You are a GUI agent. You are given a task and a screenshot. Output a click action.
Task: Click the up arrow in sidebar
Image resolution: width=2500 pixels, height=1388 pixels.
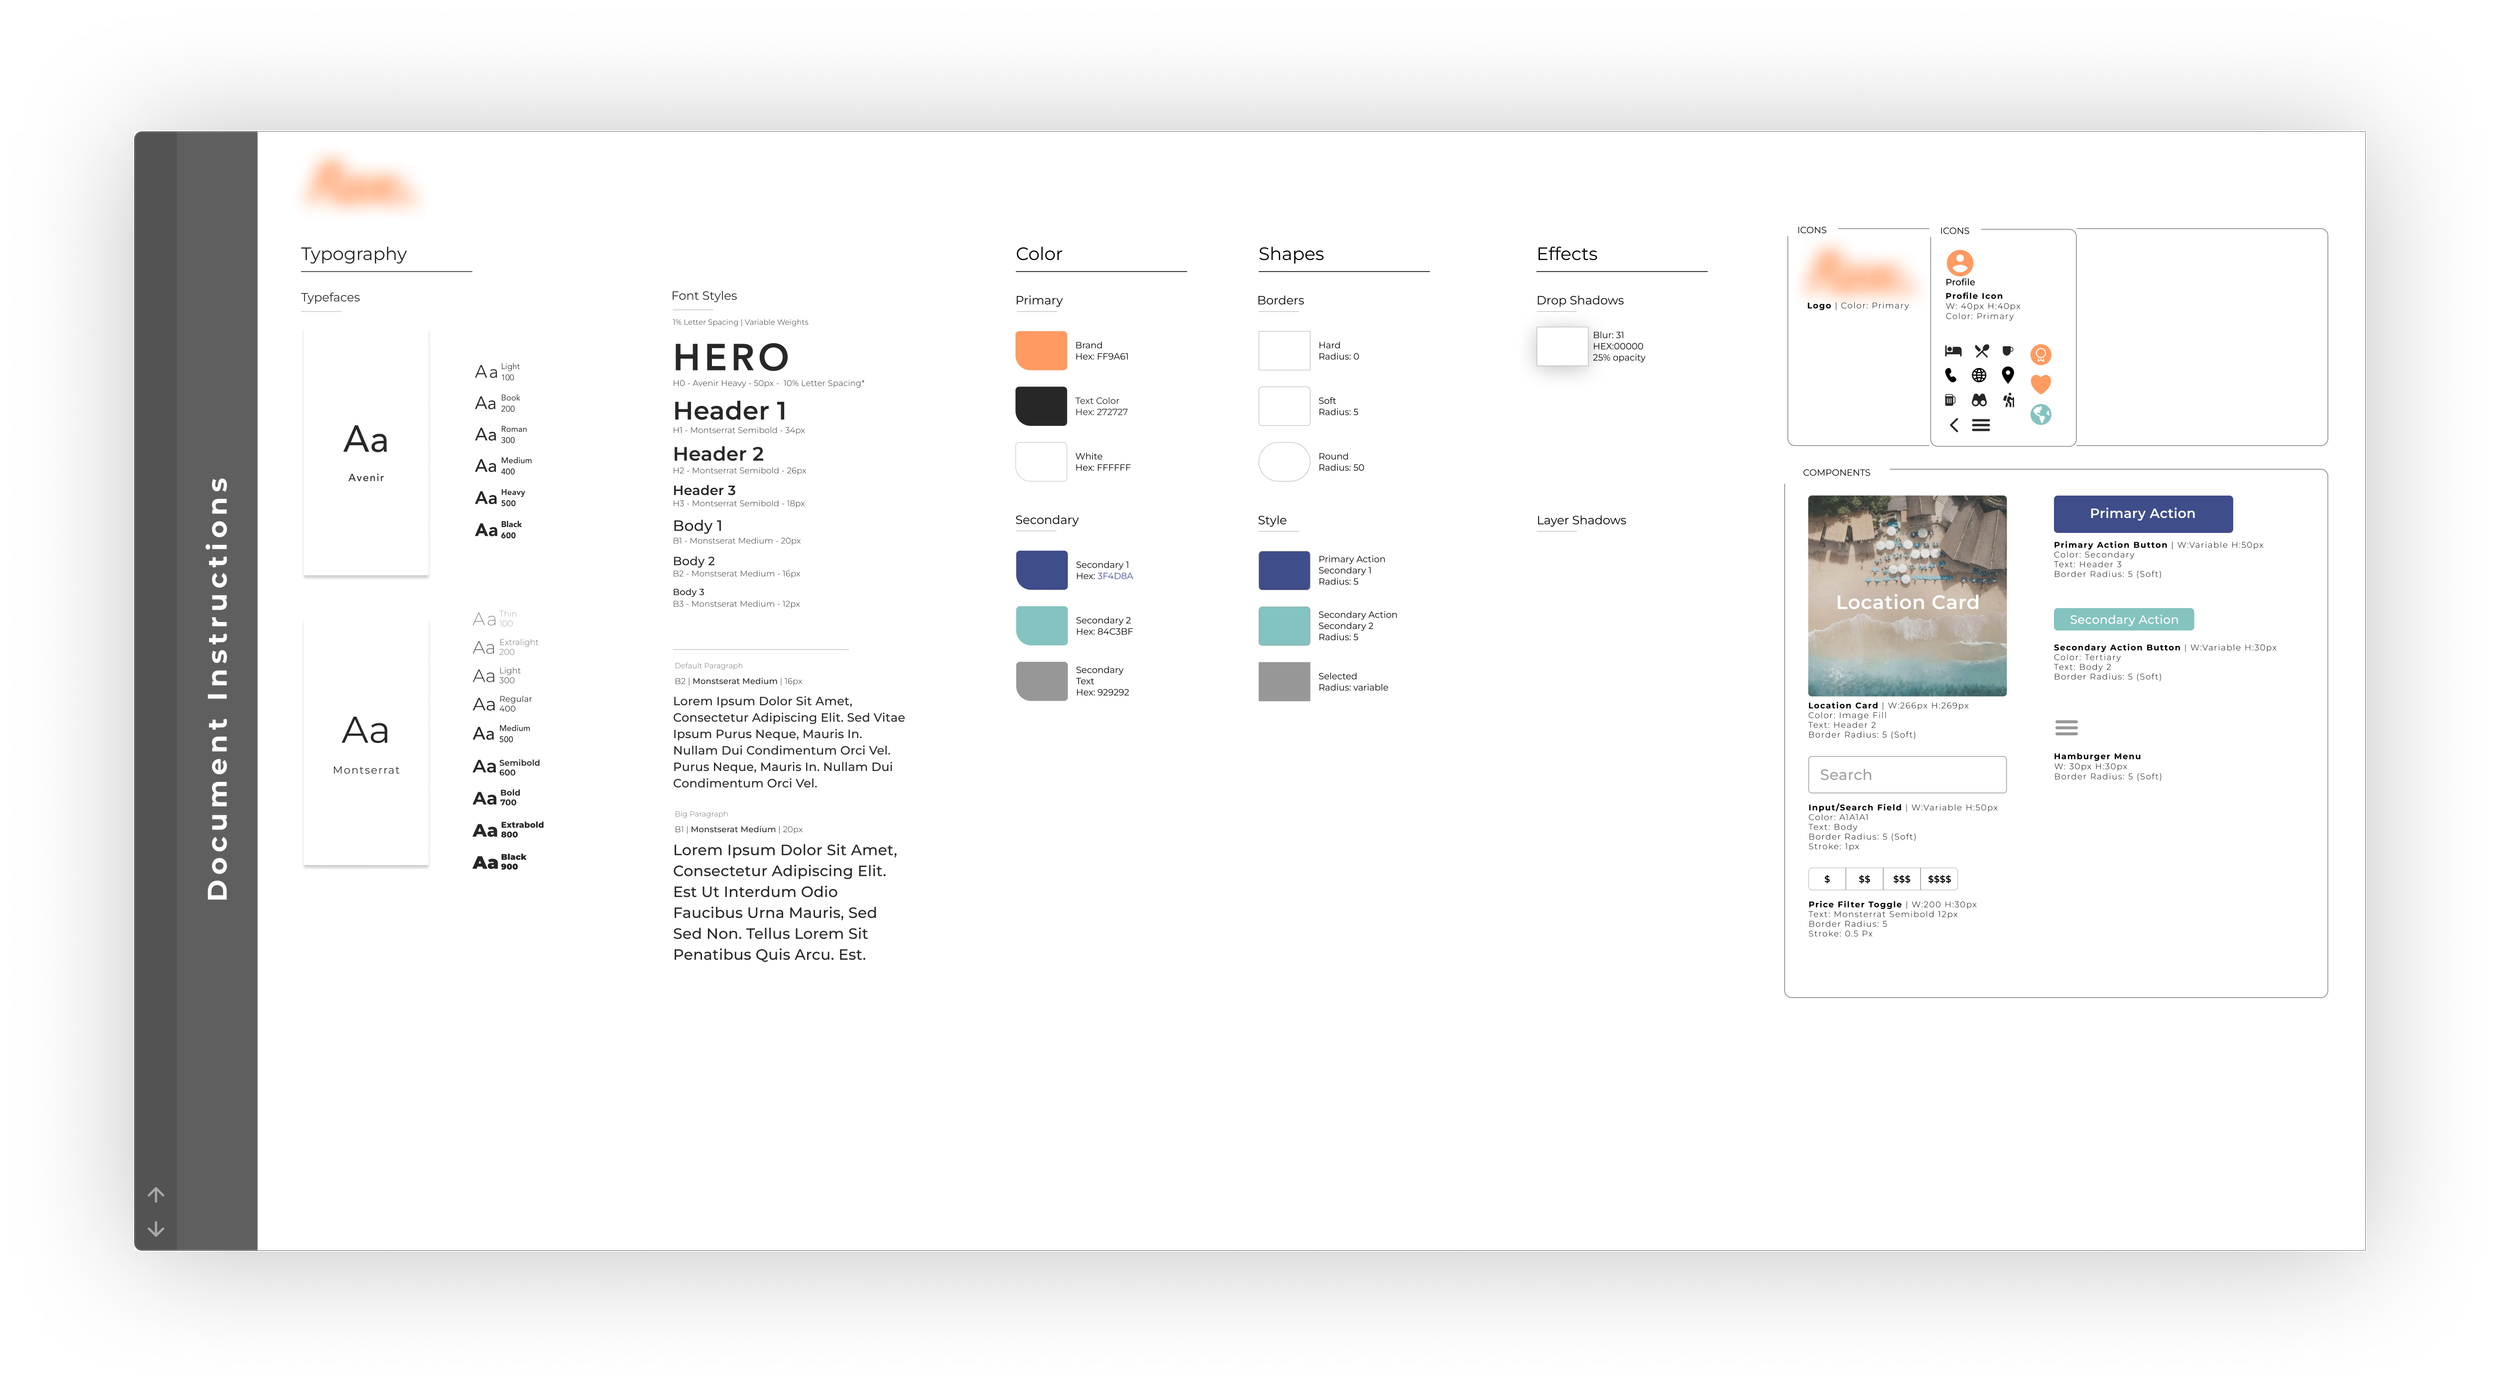click(x=156, y=1195)
